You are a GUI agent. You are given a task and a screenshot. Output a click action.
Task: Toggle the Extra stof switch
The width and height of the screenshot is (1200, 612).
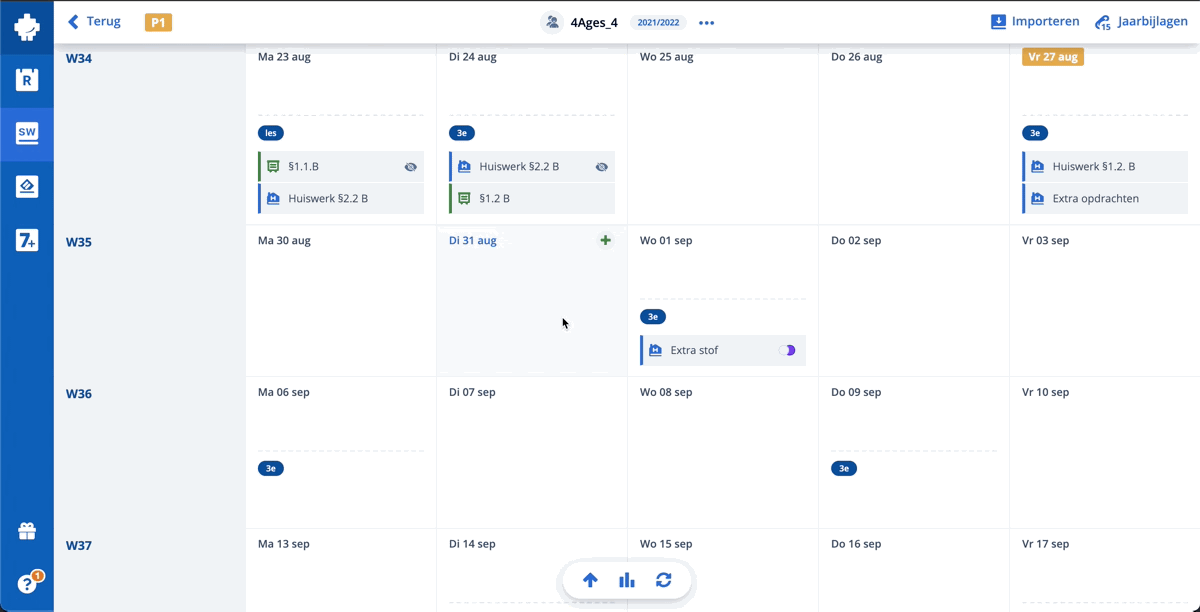787,351
